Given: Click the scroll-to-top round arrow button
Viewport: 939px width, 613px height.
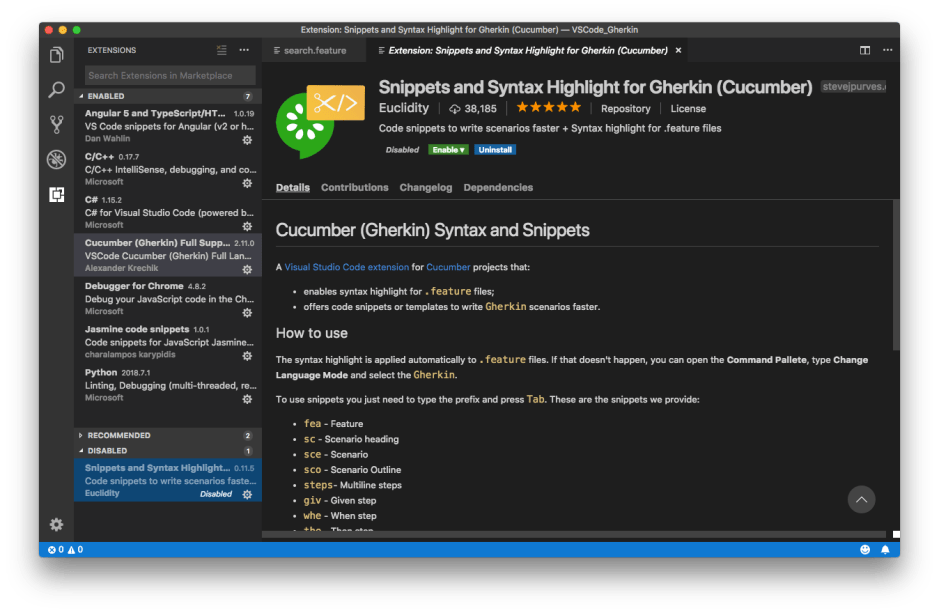Looking at the screenshot, I should [861, 499].
